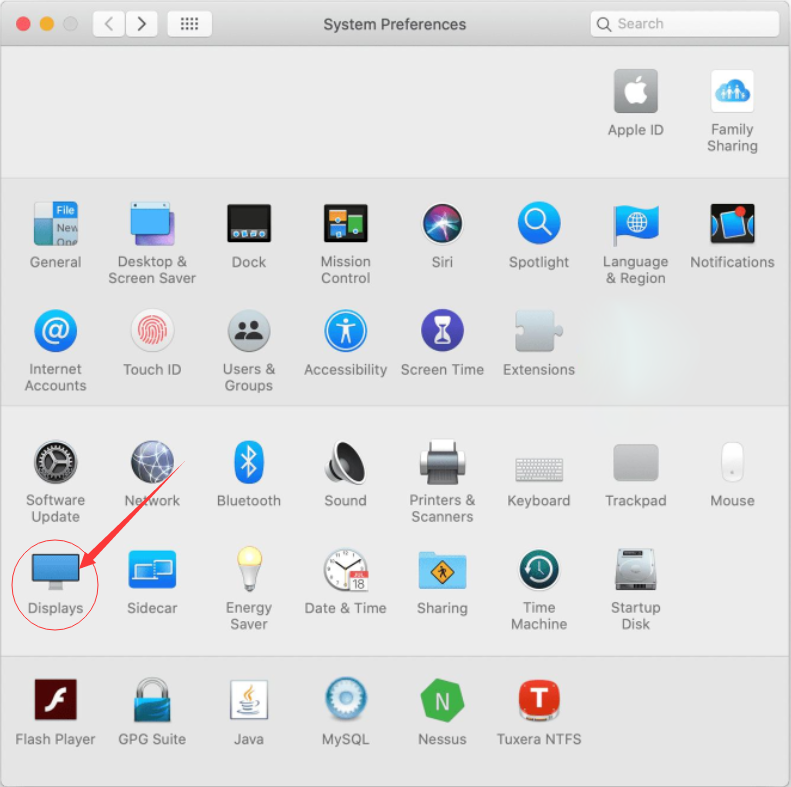Open General preferences
Image resolution: width=791 pixels, height=787 pixels.
click(55, 223)
